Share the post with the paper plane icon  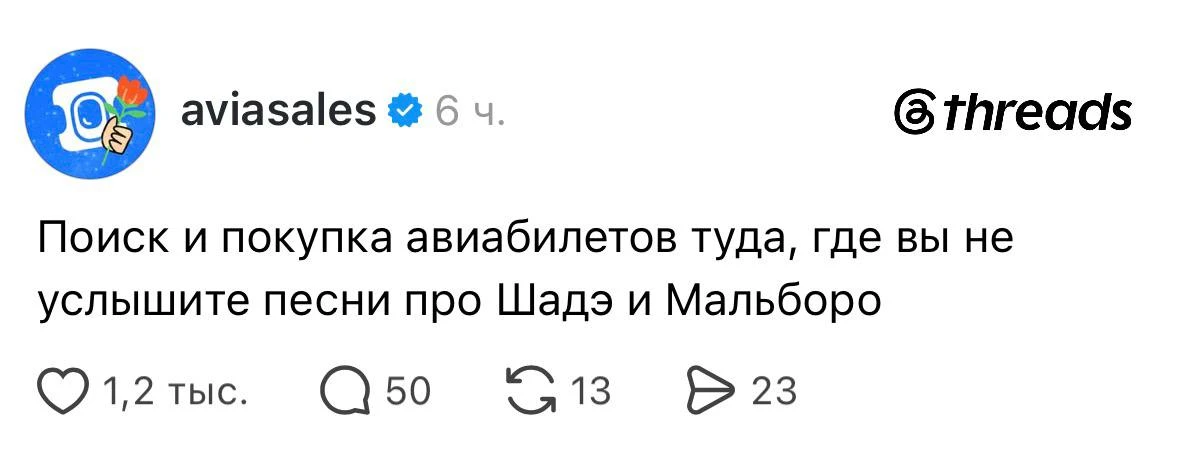pyautogui.click(x=710, y=392)
